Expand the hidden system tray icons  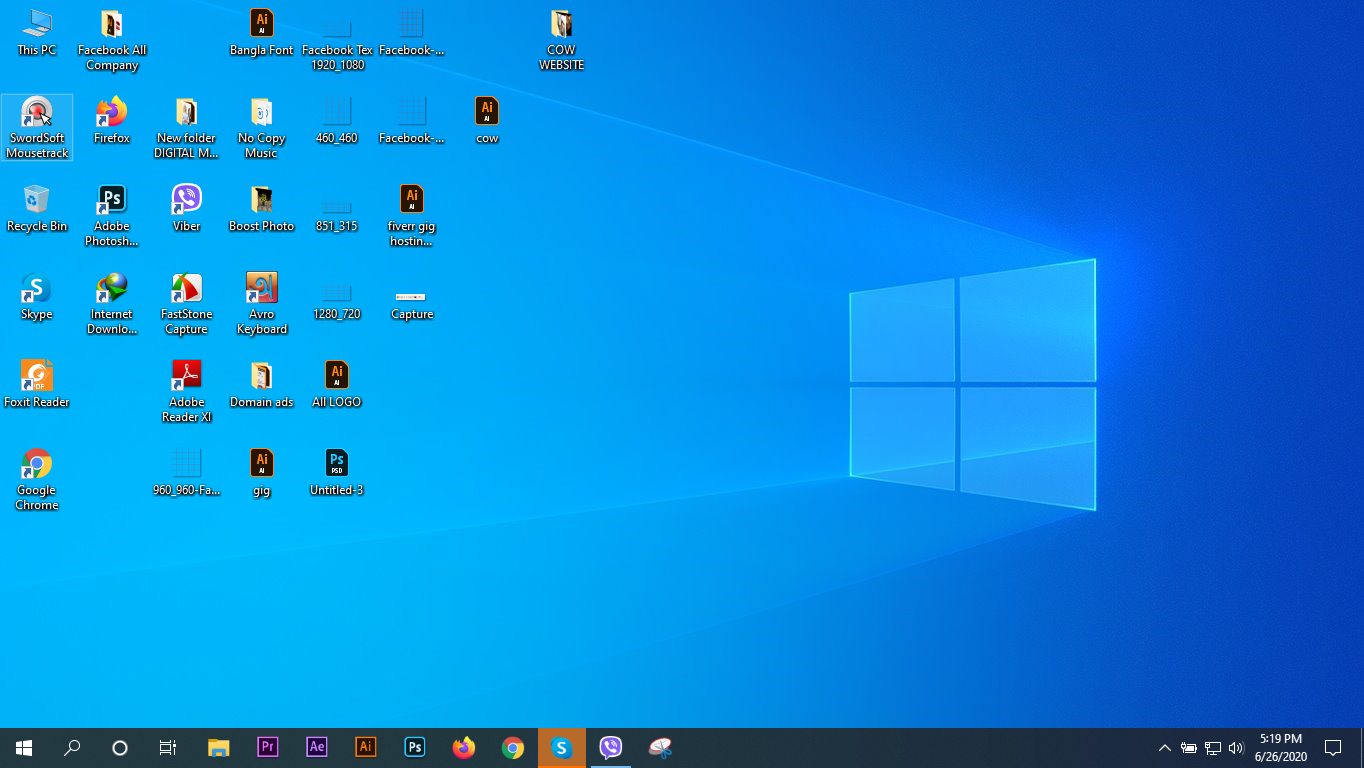pos(1164,748)
